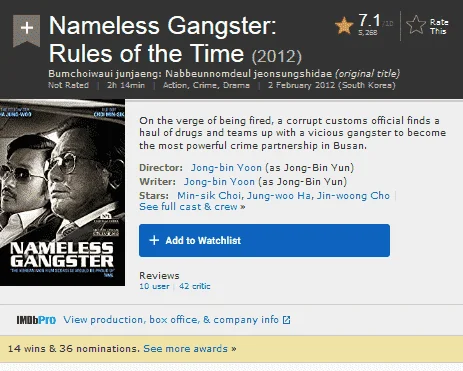Expand See full cast & crew

tap(192, 207)
